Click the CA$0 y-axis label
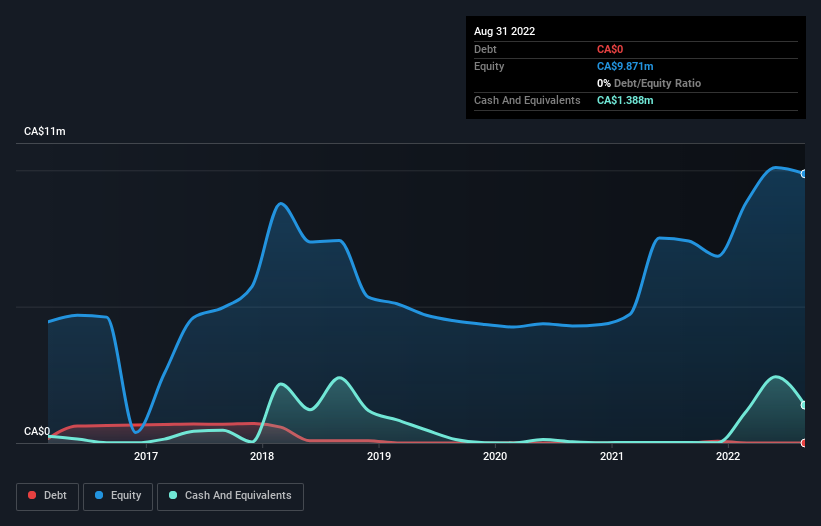This screenshot has width=821, height=526. point(37,431)
